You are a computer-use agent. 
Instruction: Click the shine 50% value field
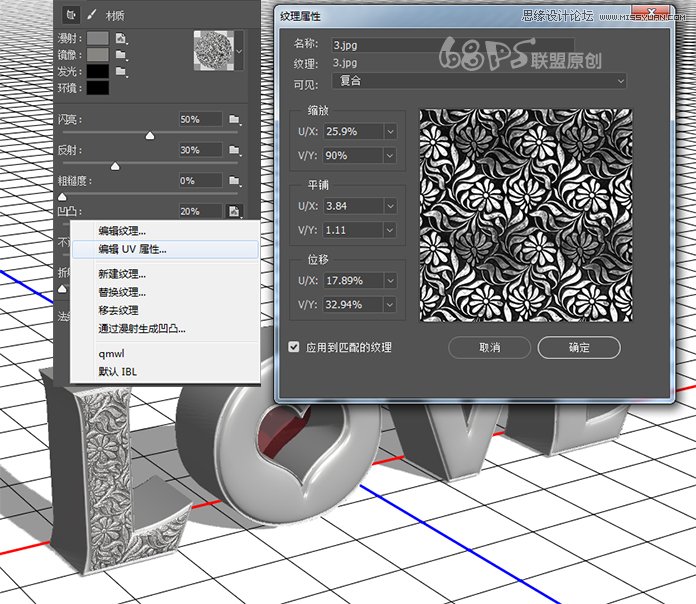(x=200, y=119)
